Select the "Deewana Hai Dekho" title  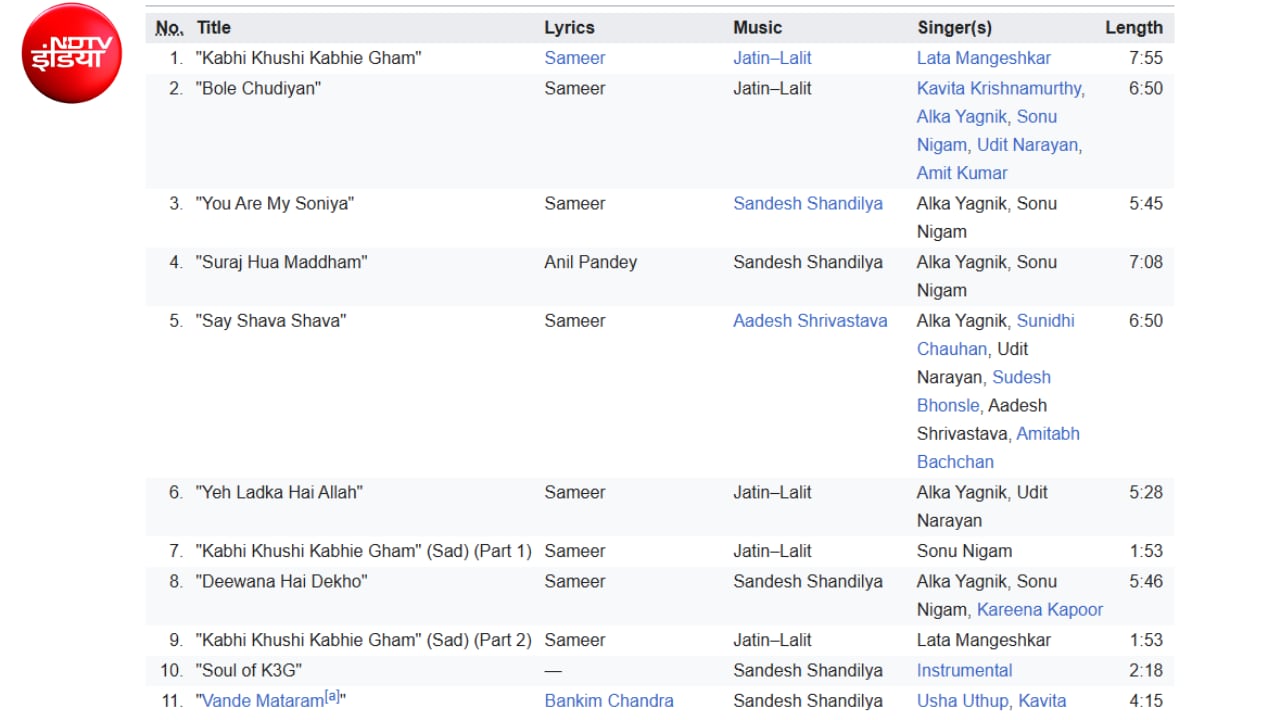coord(282,581)
